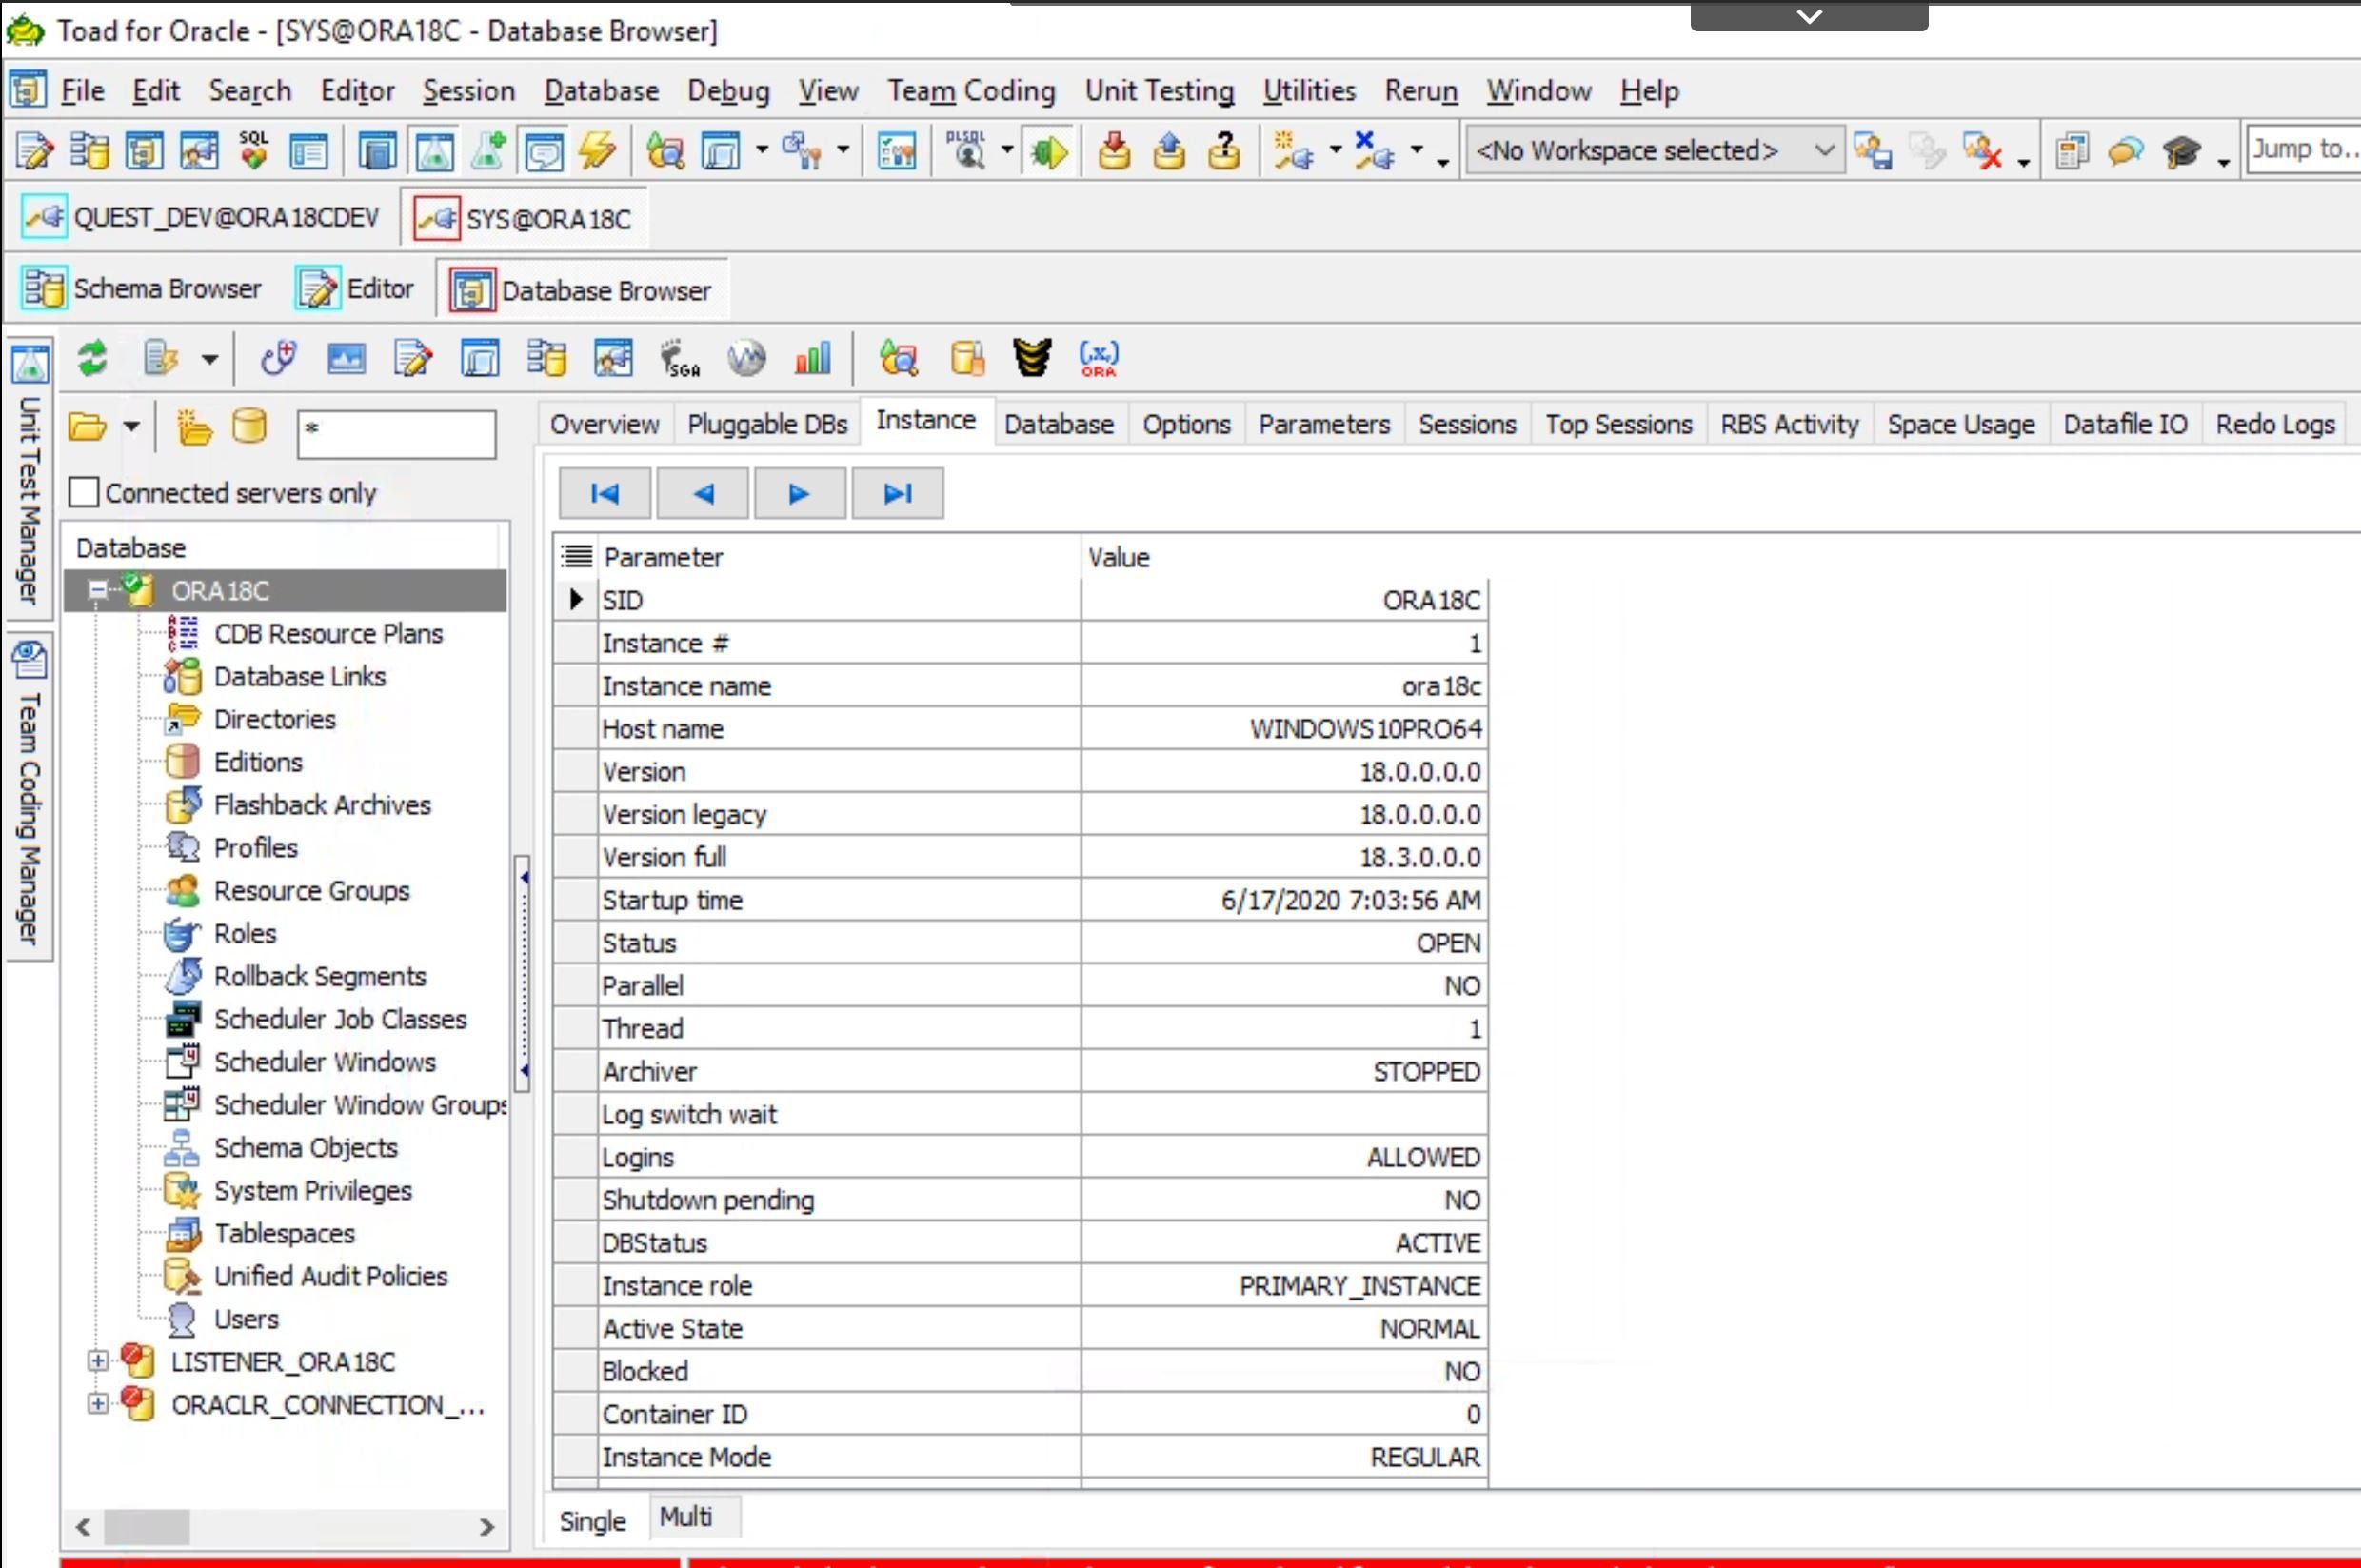Click the landscape picture icon in browser toolbar
The height and width of the screenshot is (1568, 2361).
coord(346,358)
